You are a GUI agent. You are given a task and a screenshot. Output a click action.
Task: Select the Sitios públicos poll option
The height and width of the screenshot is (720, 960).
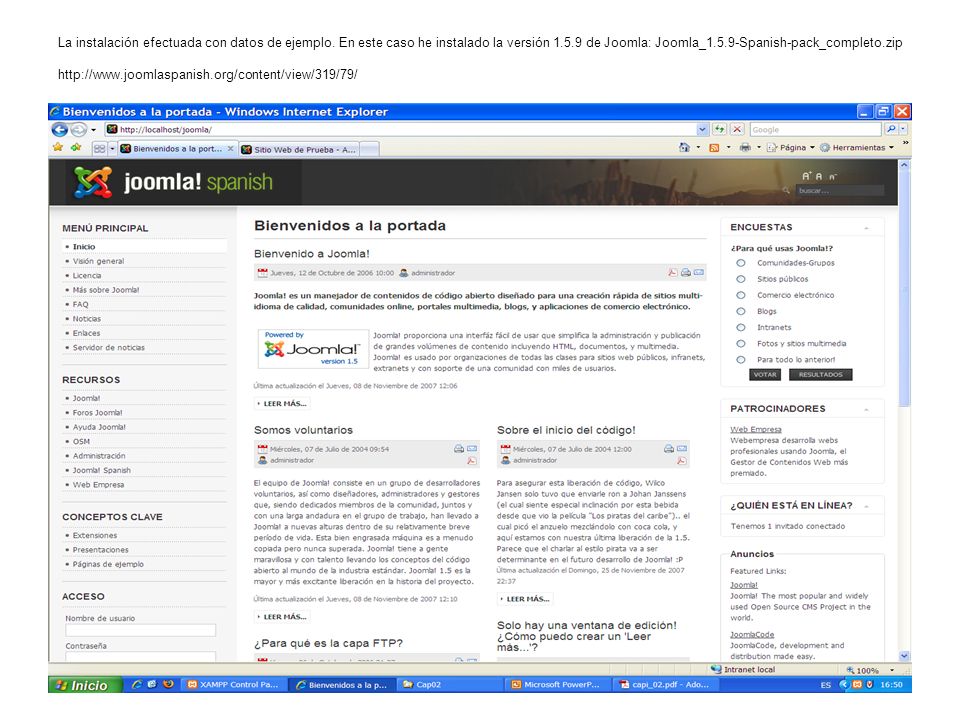[x=741, y=279]
